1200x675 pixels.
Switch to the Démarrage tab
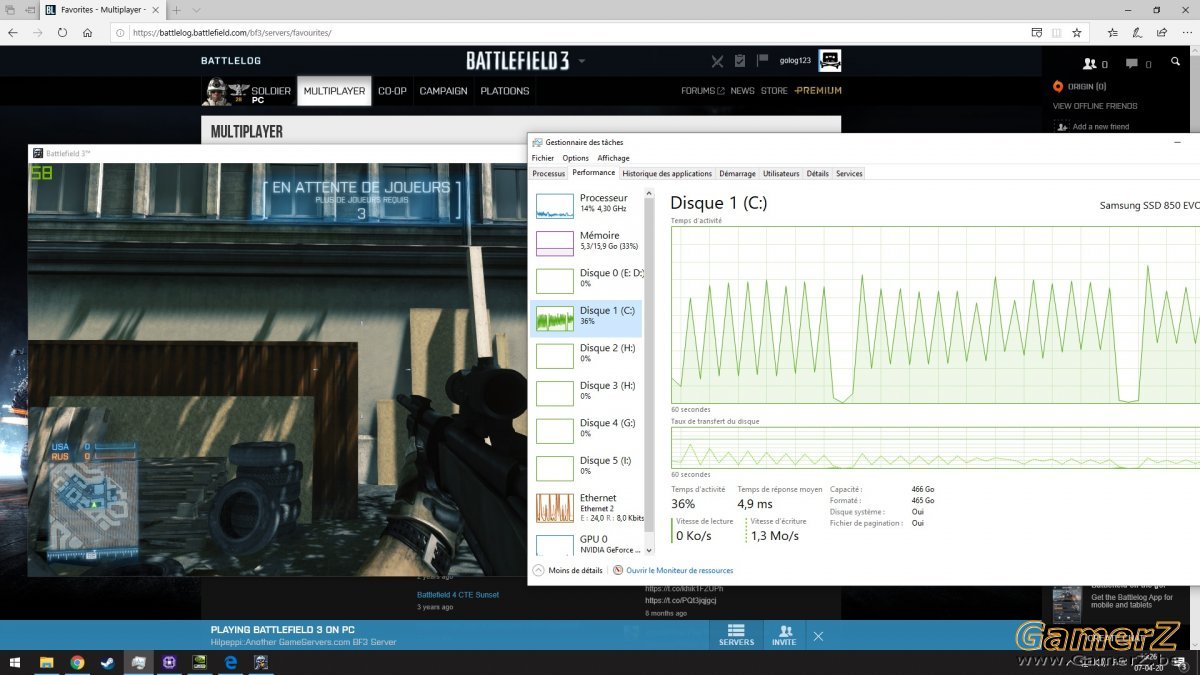(737, 174)
